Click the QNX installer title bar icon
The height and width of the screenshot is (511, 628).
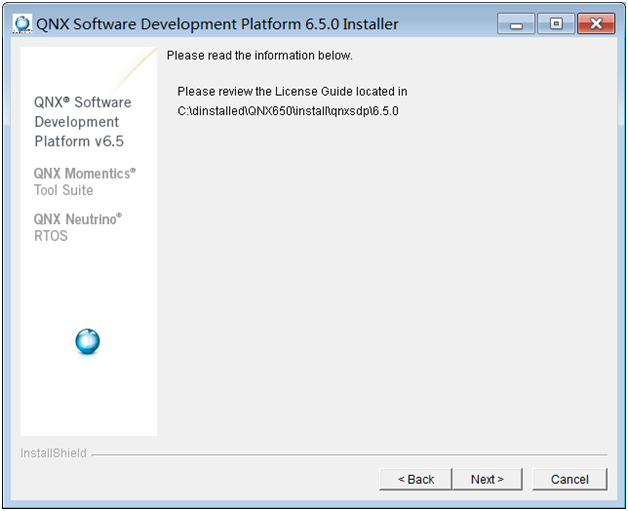pyautogui.click(x=22, y=24)
